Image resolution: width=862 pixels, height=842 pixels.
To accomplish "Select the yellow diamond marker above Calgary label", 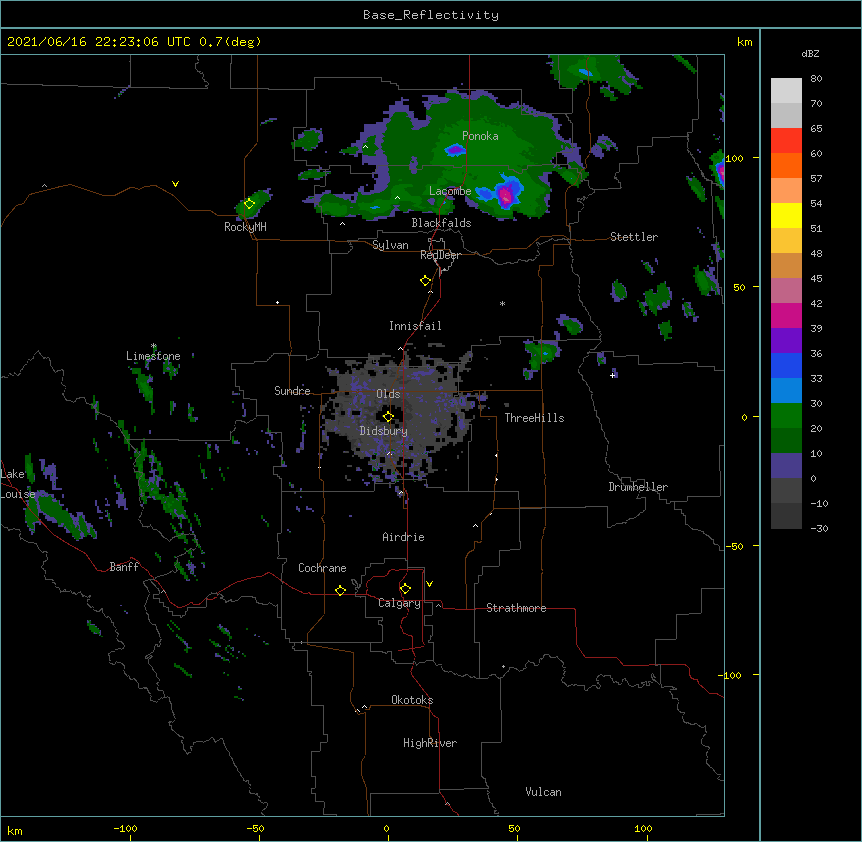I will [x=405, y=589].
